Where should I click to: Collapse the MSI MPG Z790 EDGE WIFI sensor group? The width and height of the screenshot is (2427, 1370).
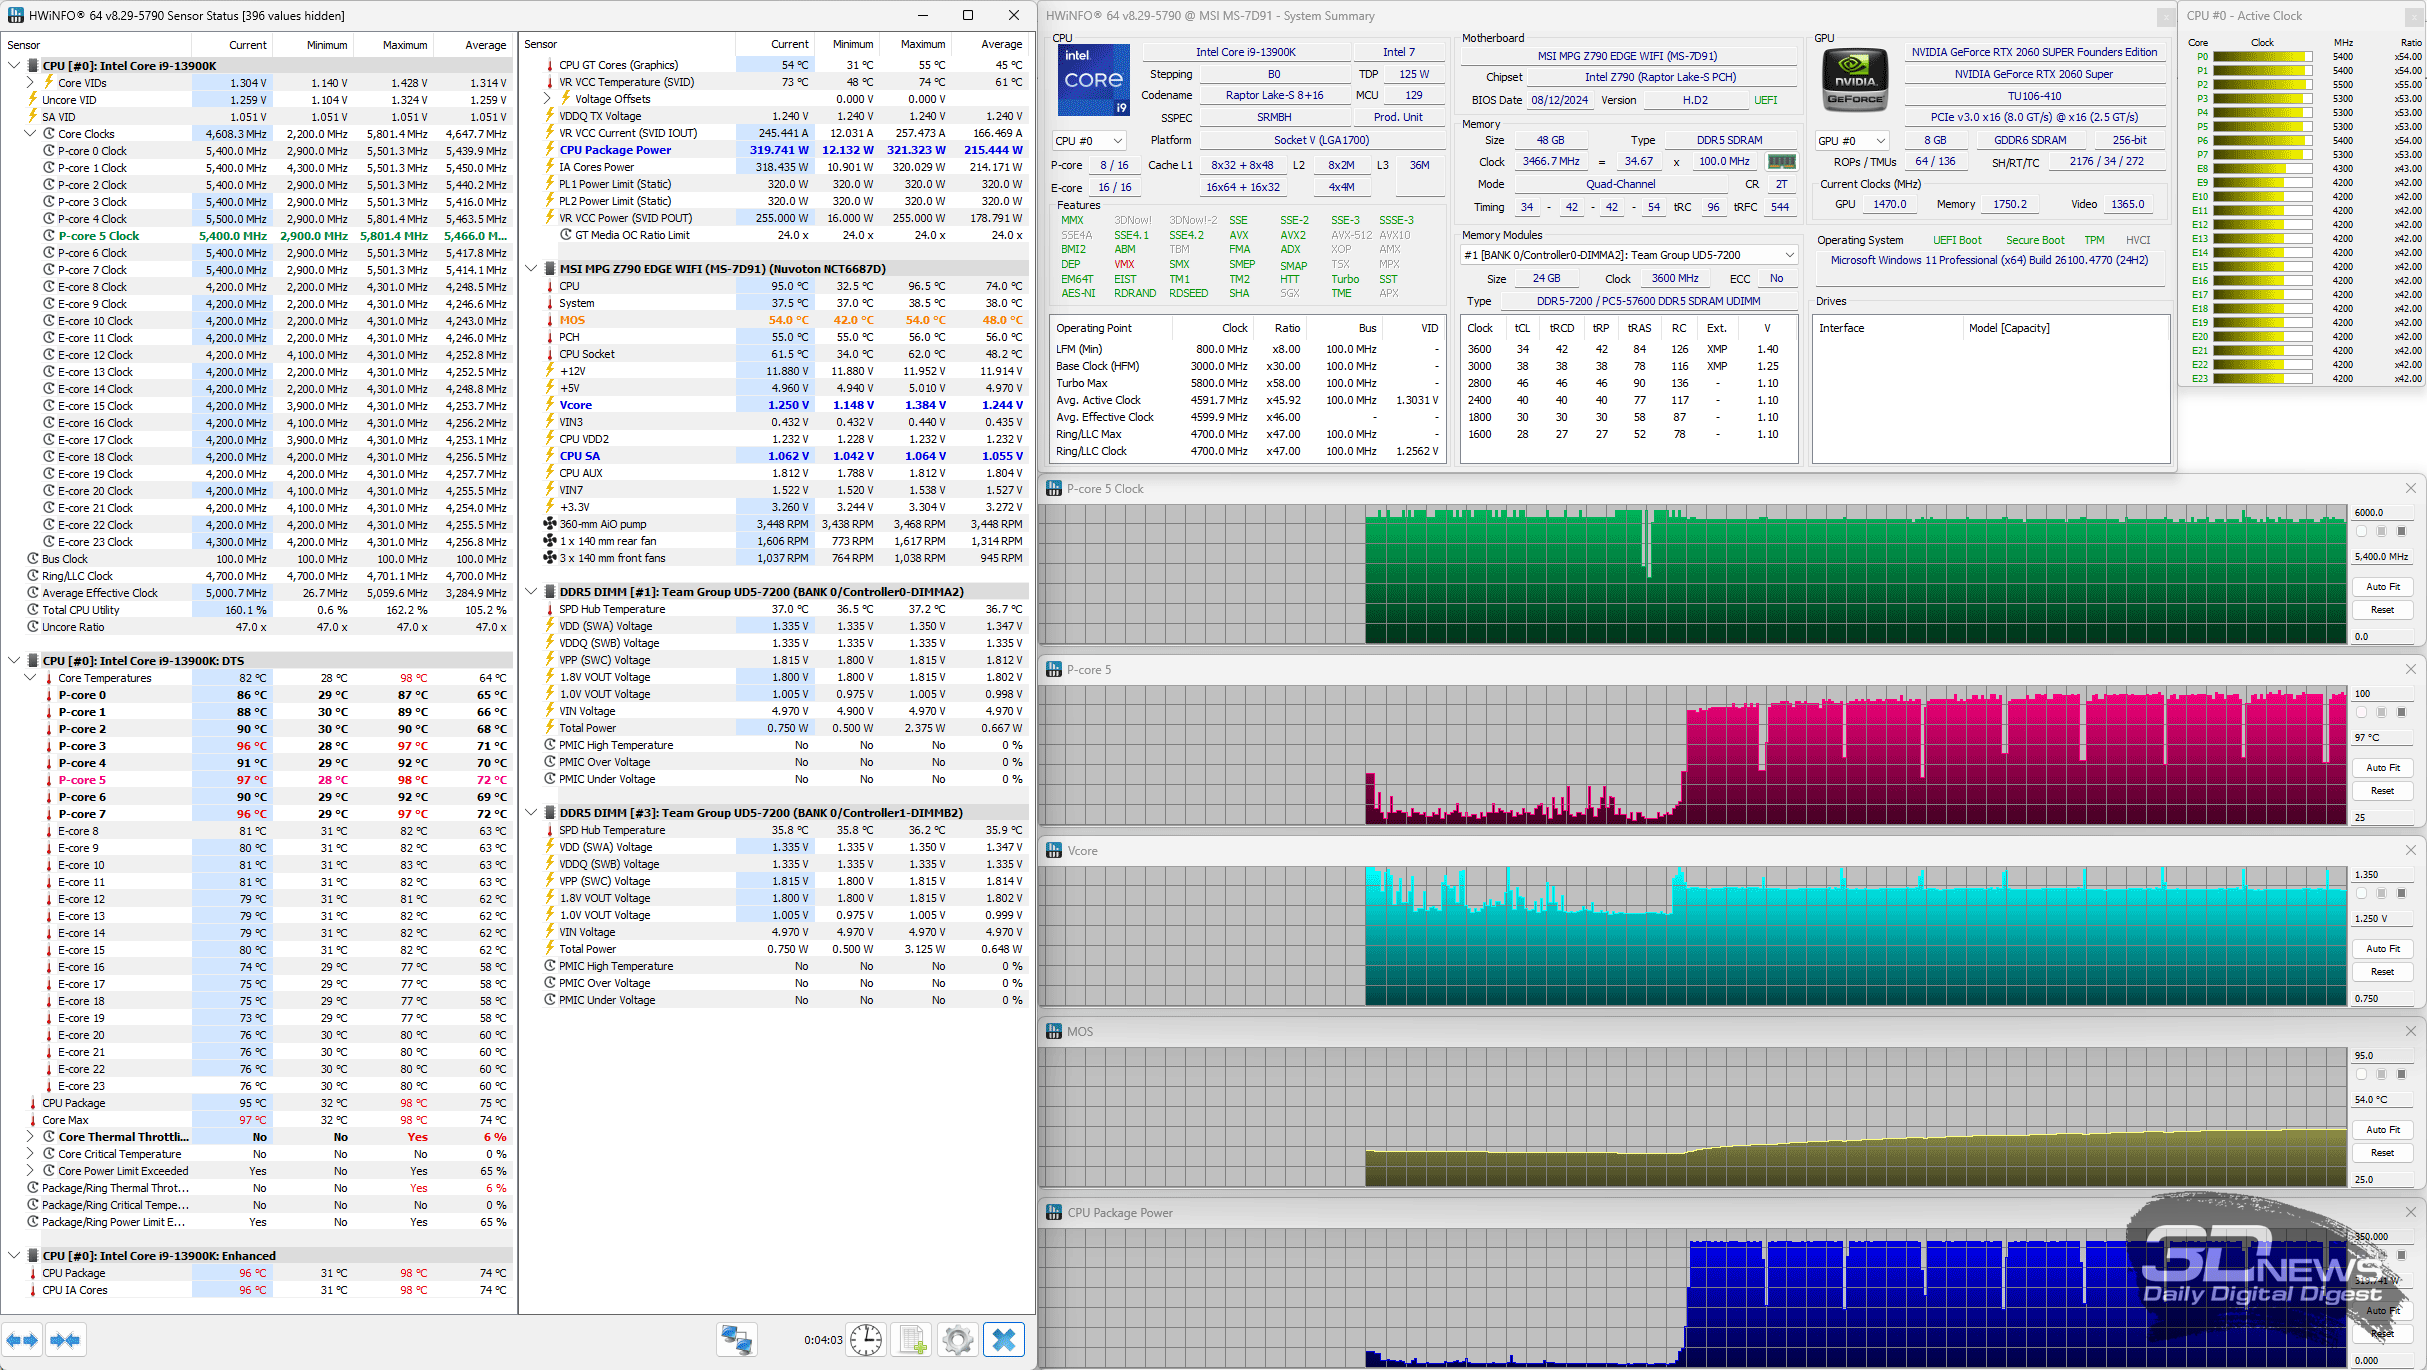coord(532,269)
